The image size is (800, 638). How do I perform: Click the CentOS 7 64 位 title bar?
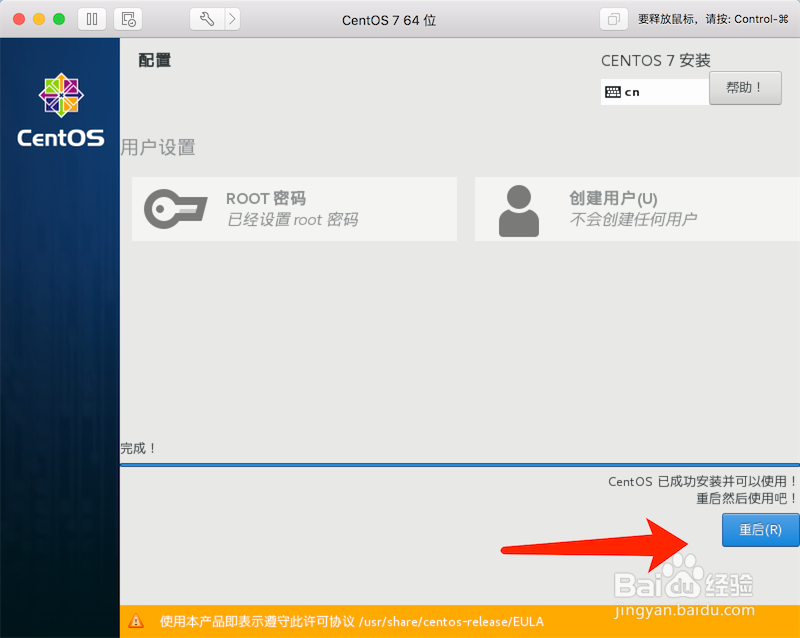coord(389,18)
